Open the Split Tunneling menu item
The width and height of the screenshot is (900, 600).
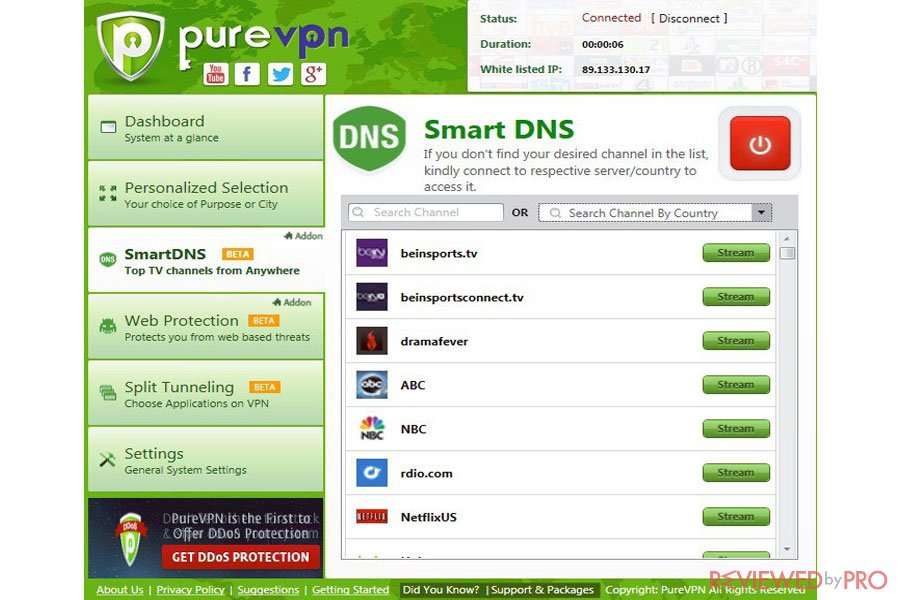tap(205, 393)
